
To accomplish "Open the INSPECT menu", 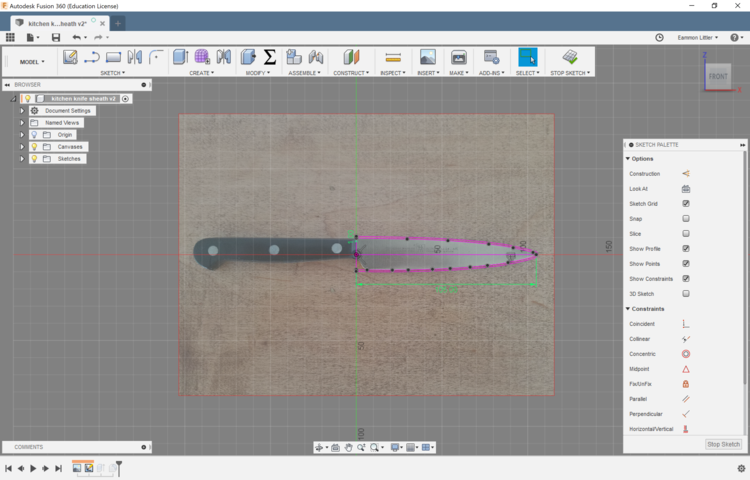I will click(x=393, y=73).
